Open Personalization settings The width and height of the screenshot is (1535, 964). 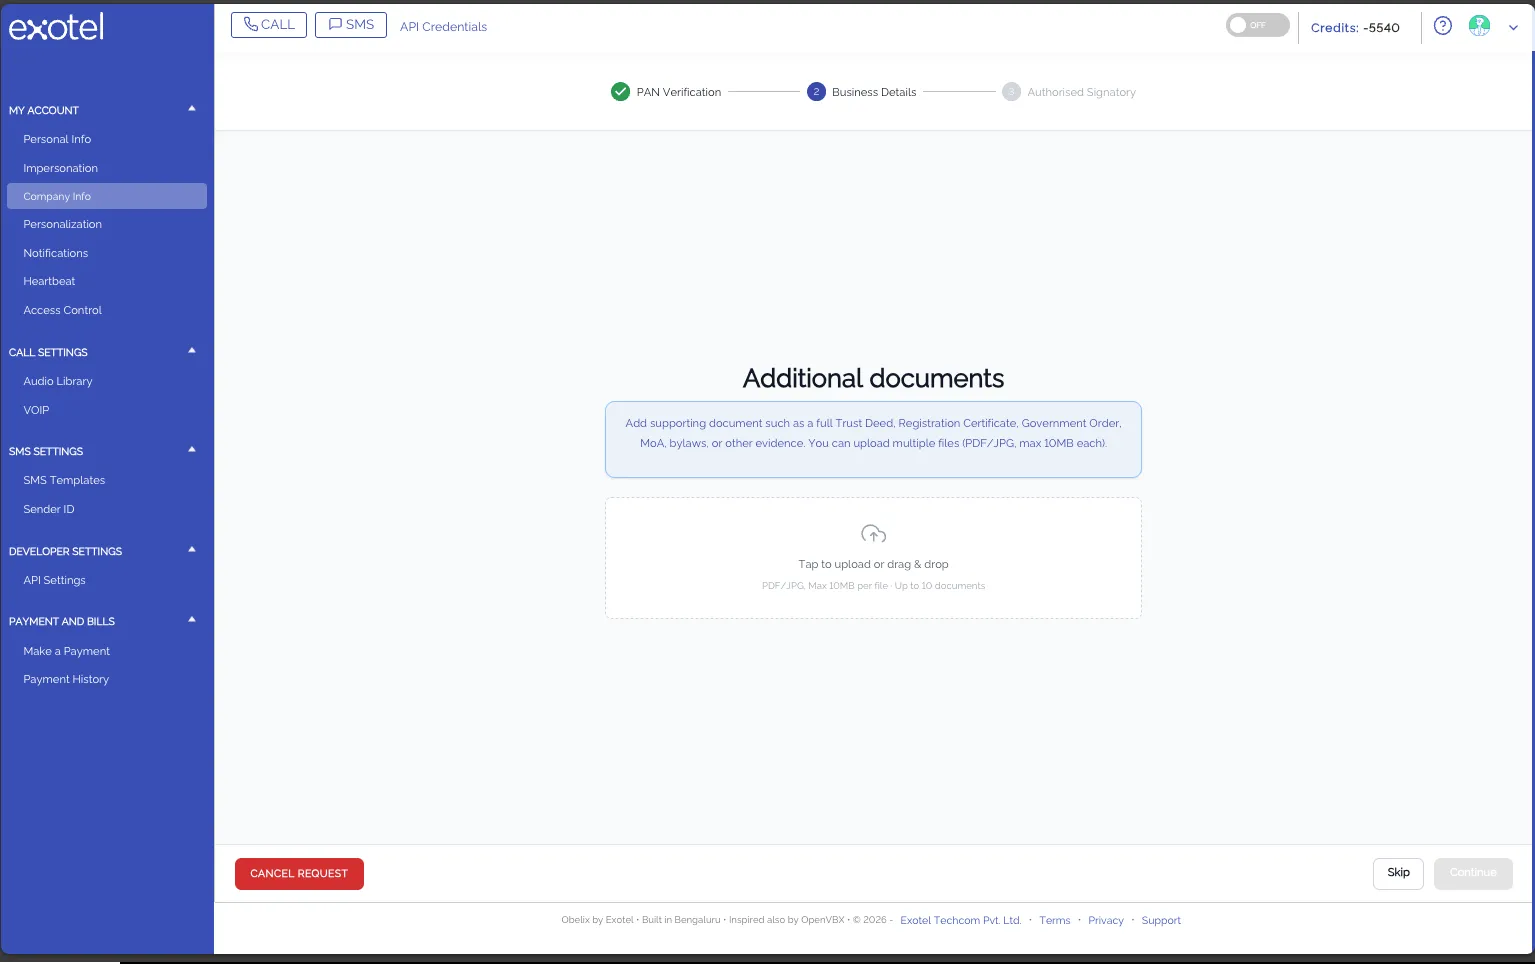pyautogui.click(x=63, y=224)
